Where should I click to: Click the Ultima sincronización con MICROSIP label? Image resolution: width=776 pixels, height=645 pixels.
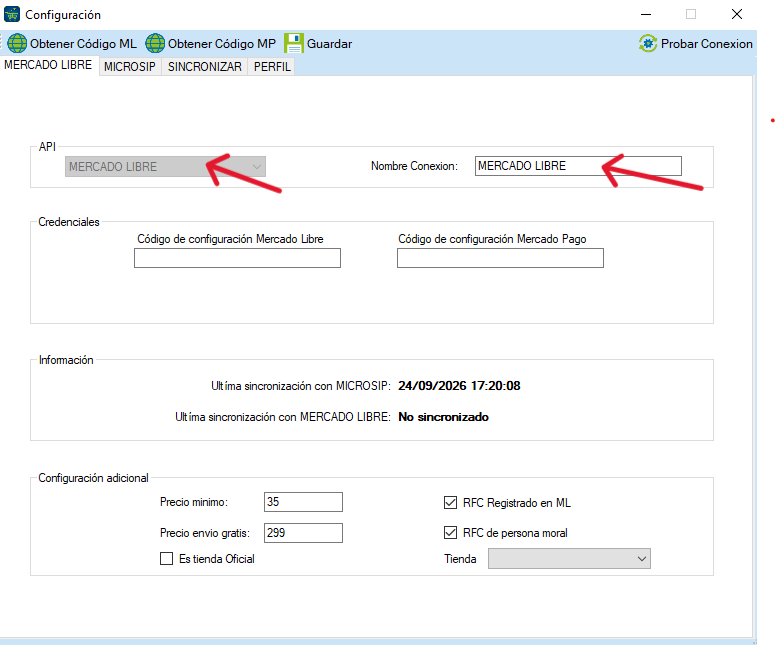click(301, 386)
